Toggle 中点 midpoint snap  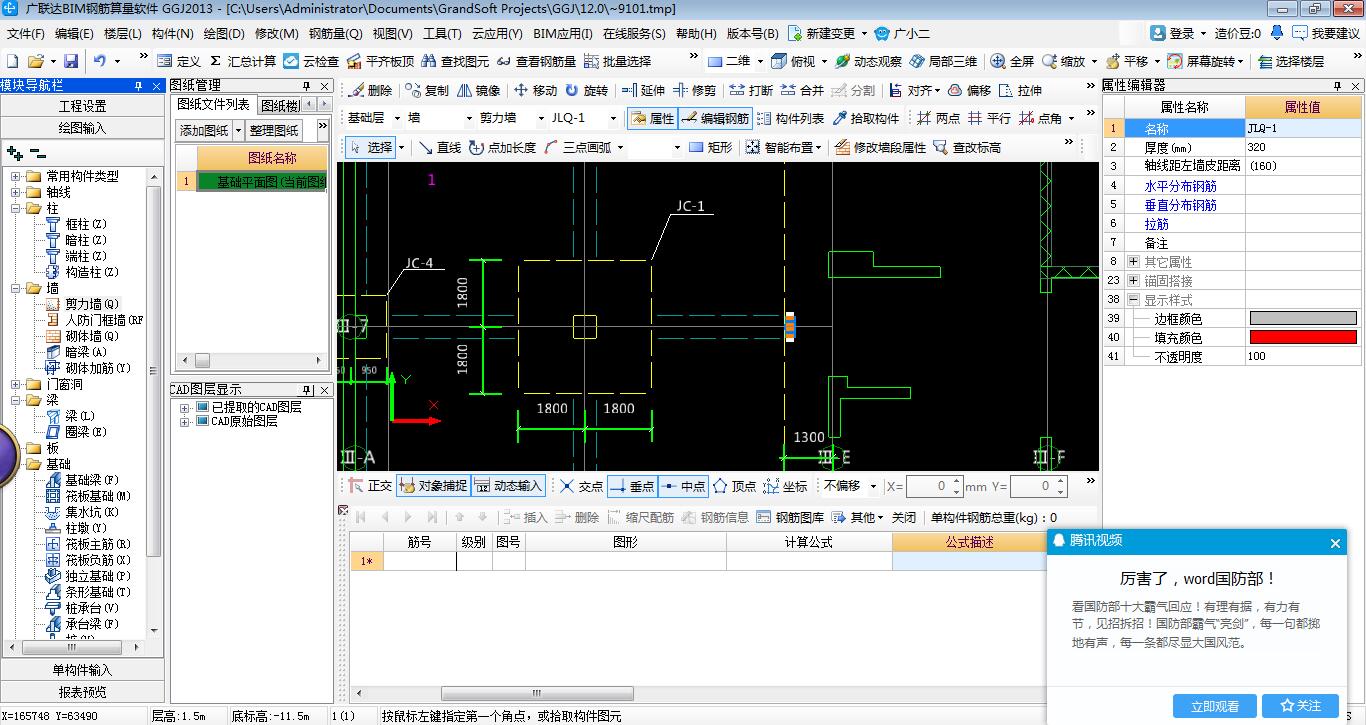pos(683,486)
